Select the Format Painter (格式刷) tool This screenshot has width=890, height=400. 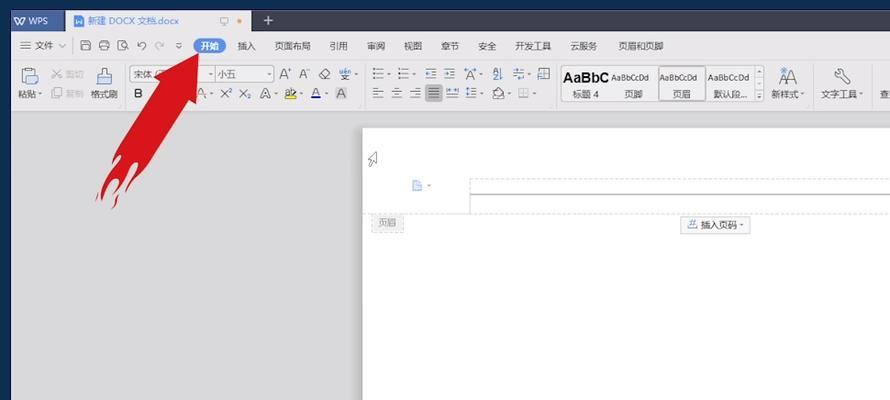(104, 83)
